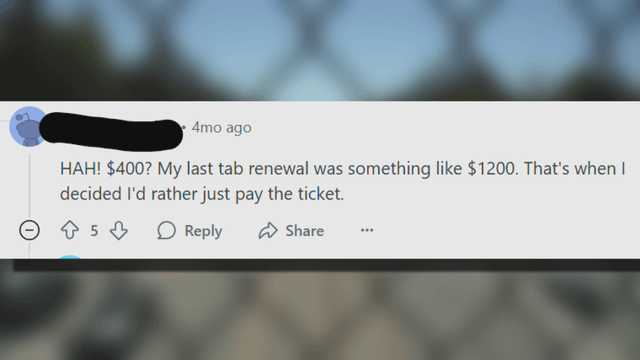Viewport: 640px width, 360px height.
Task: Click the vertical thread line beside comment
Action: 29,186
